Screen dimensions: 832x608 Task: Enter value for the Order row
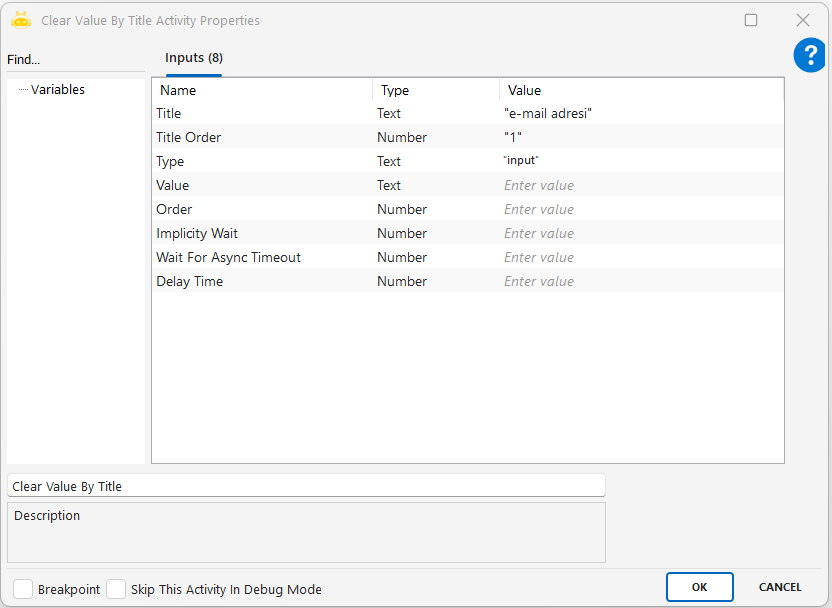[x=640, y=210]
